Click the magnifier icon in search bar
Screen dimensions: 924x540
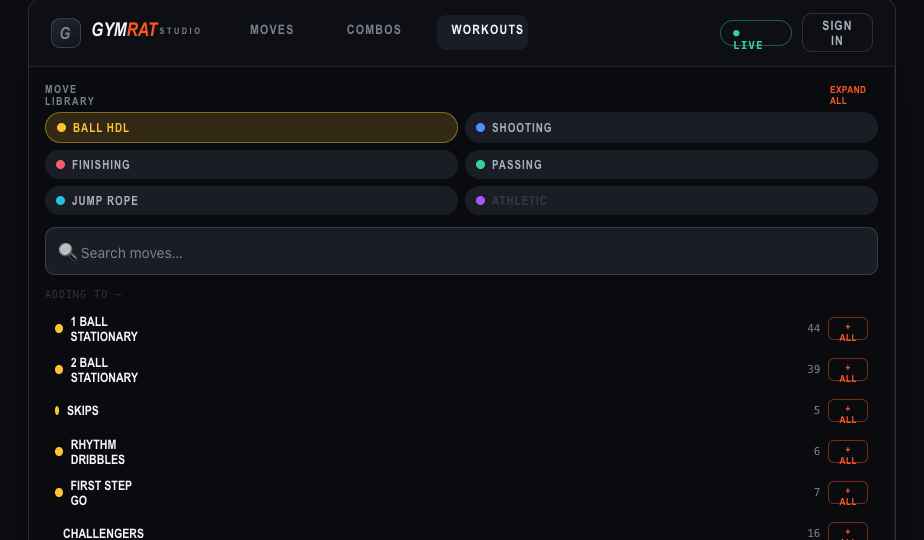(67, 252)
